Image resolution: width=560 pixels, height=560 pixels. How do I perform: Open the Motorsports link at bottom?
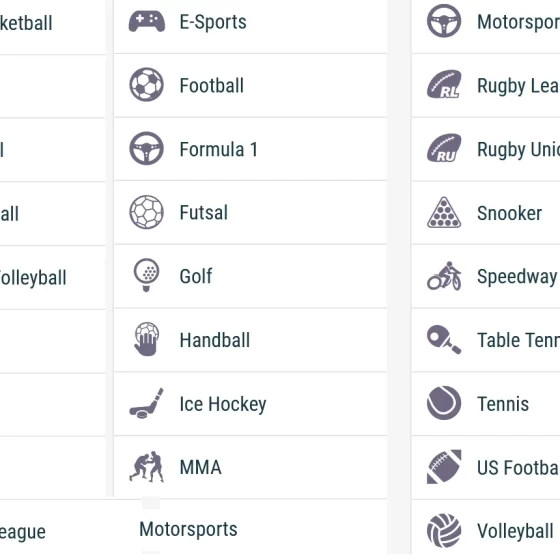click(x=188, y=529)
